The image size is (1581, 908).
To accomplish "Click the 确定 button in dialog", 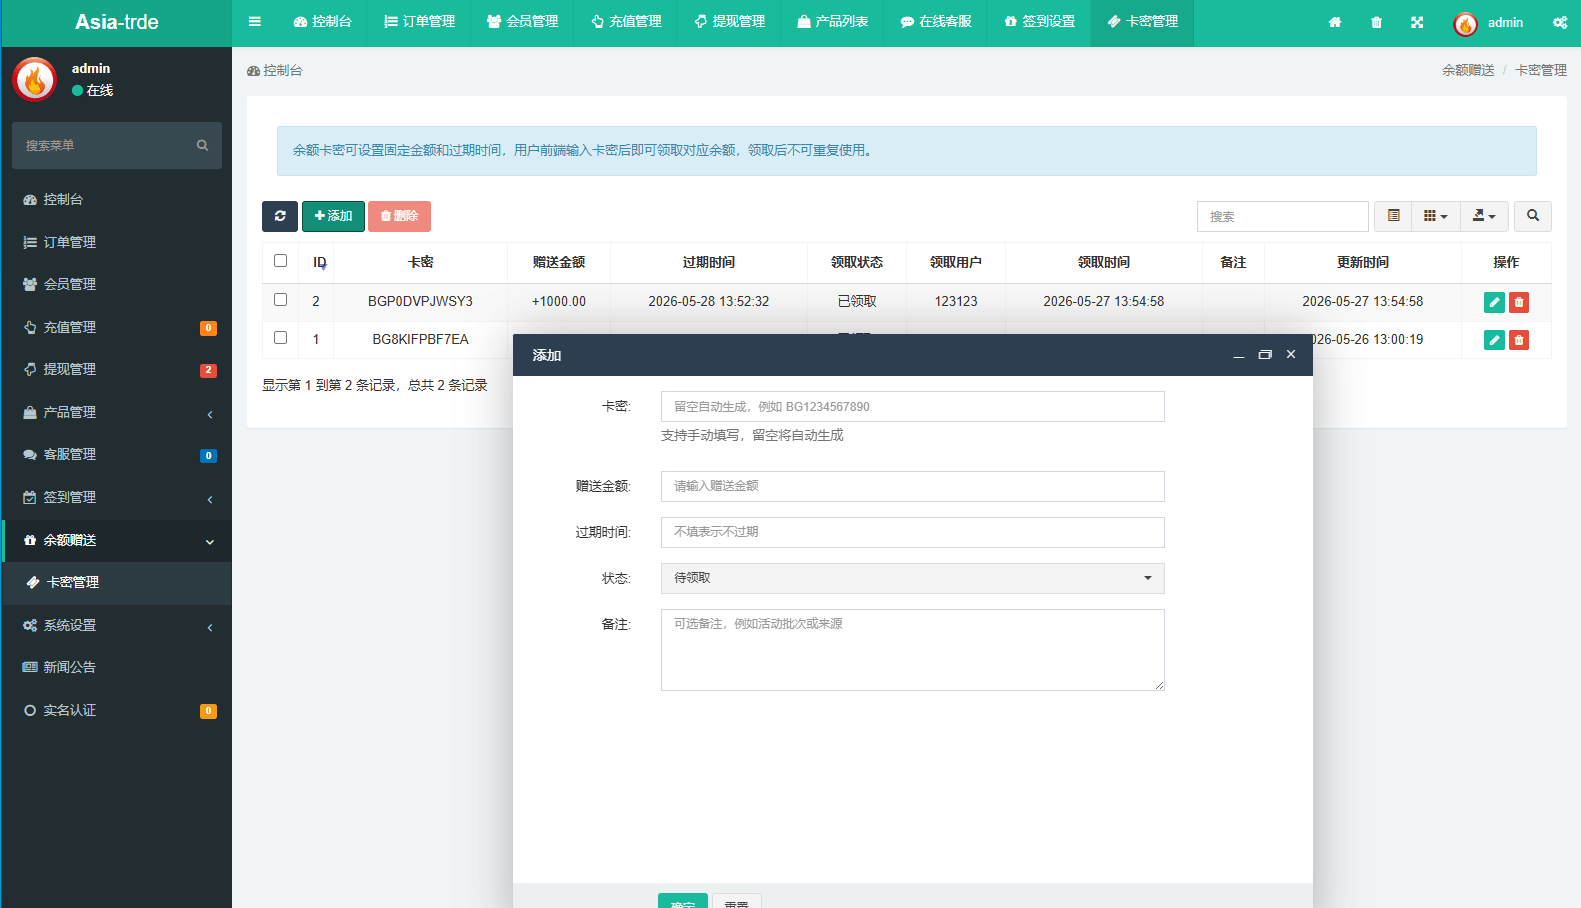I will [x=683, y=901].
